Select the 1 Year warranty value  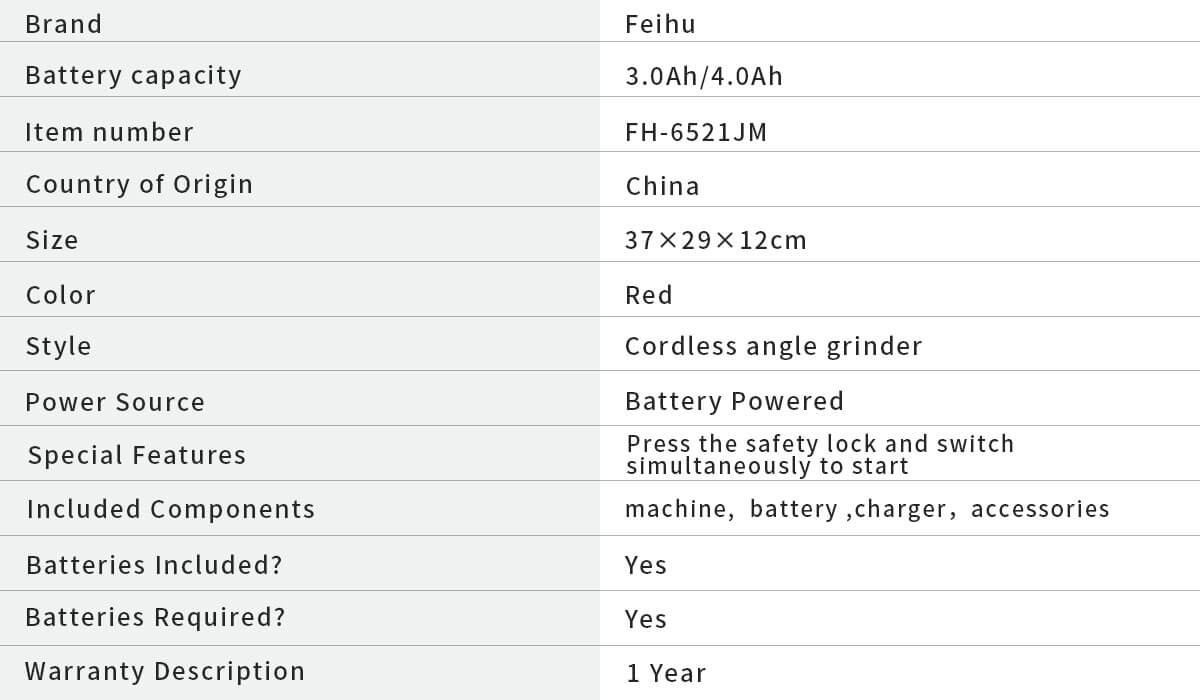666,674
